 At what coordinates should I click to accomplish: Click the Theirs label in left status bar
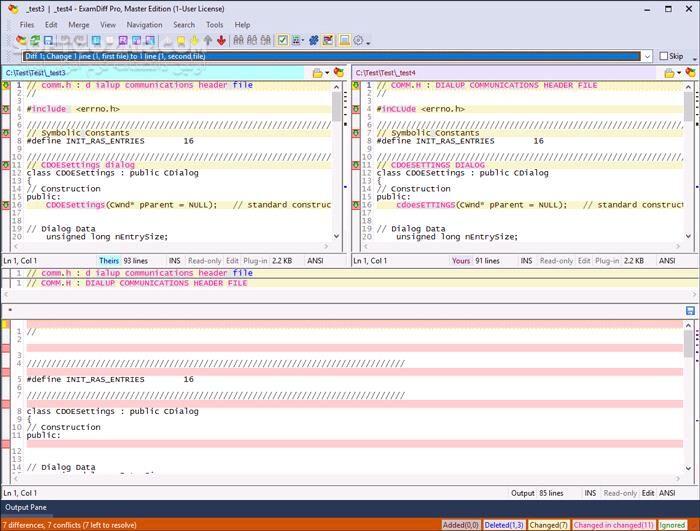tap(110, 260)
